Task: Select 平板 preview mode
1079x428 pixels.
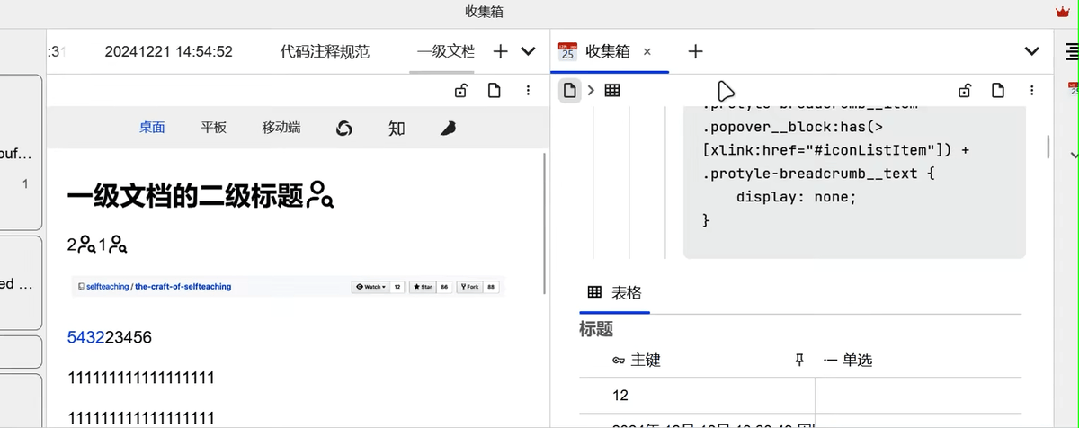Action: tap(213, 127)
